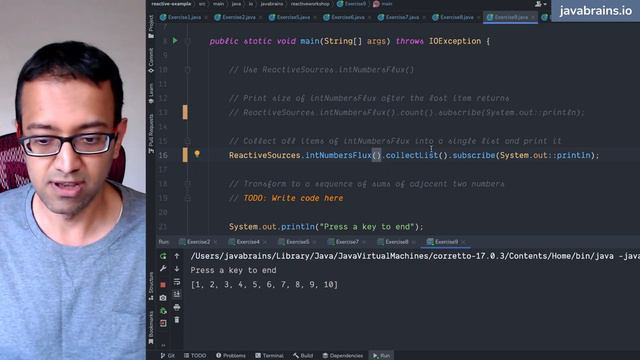Open Learn tool window
The height and width of the screenshot is (360, 640).
tap(151, 93)
